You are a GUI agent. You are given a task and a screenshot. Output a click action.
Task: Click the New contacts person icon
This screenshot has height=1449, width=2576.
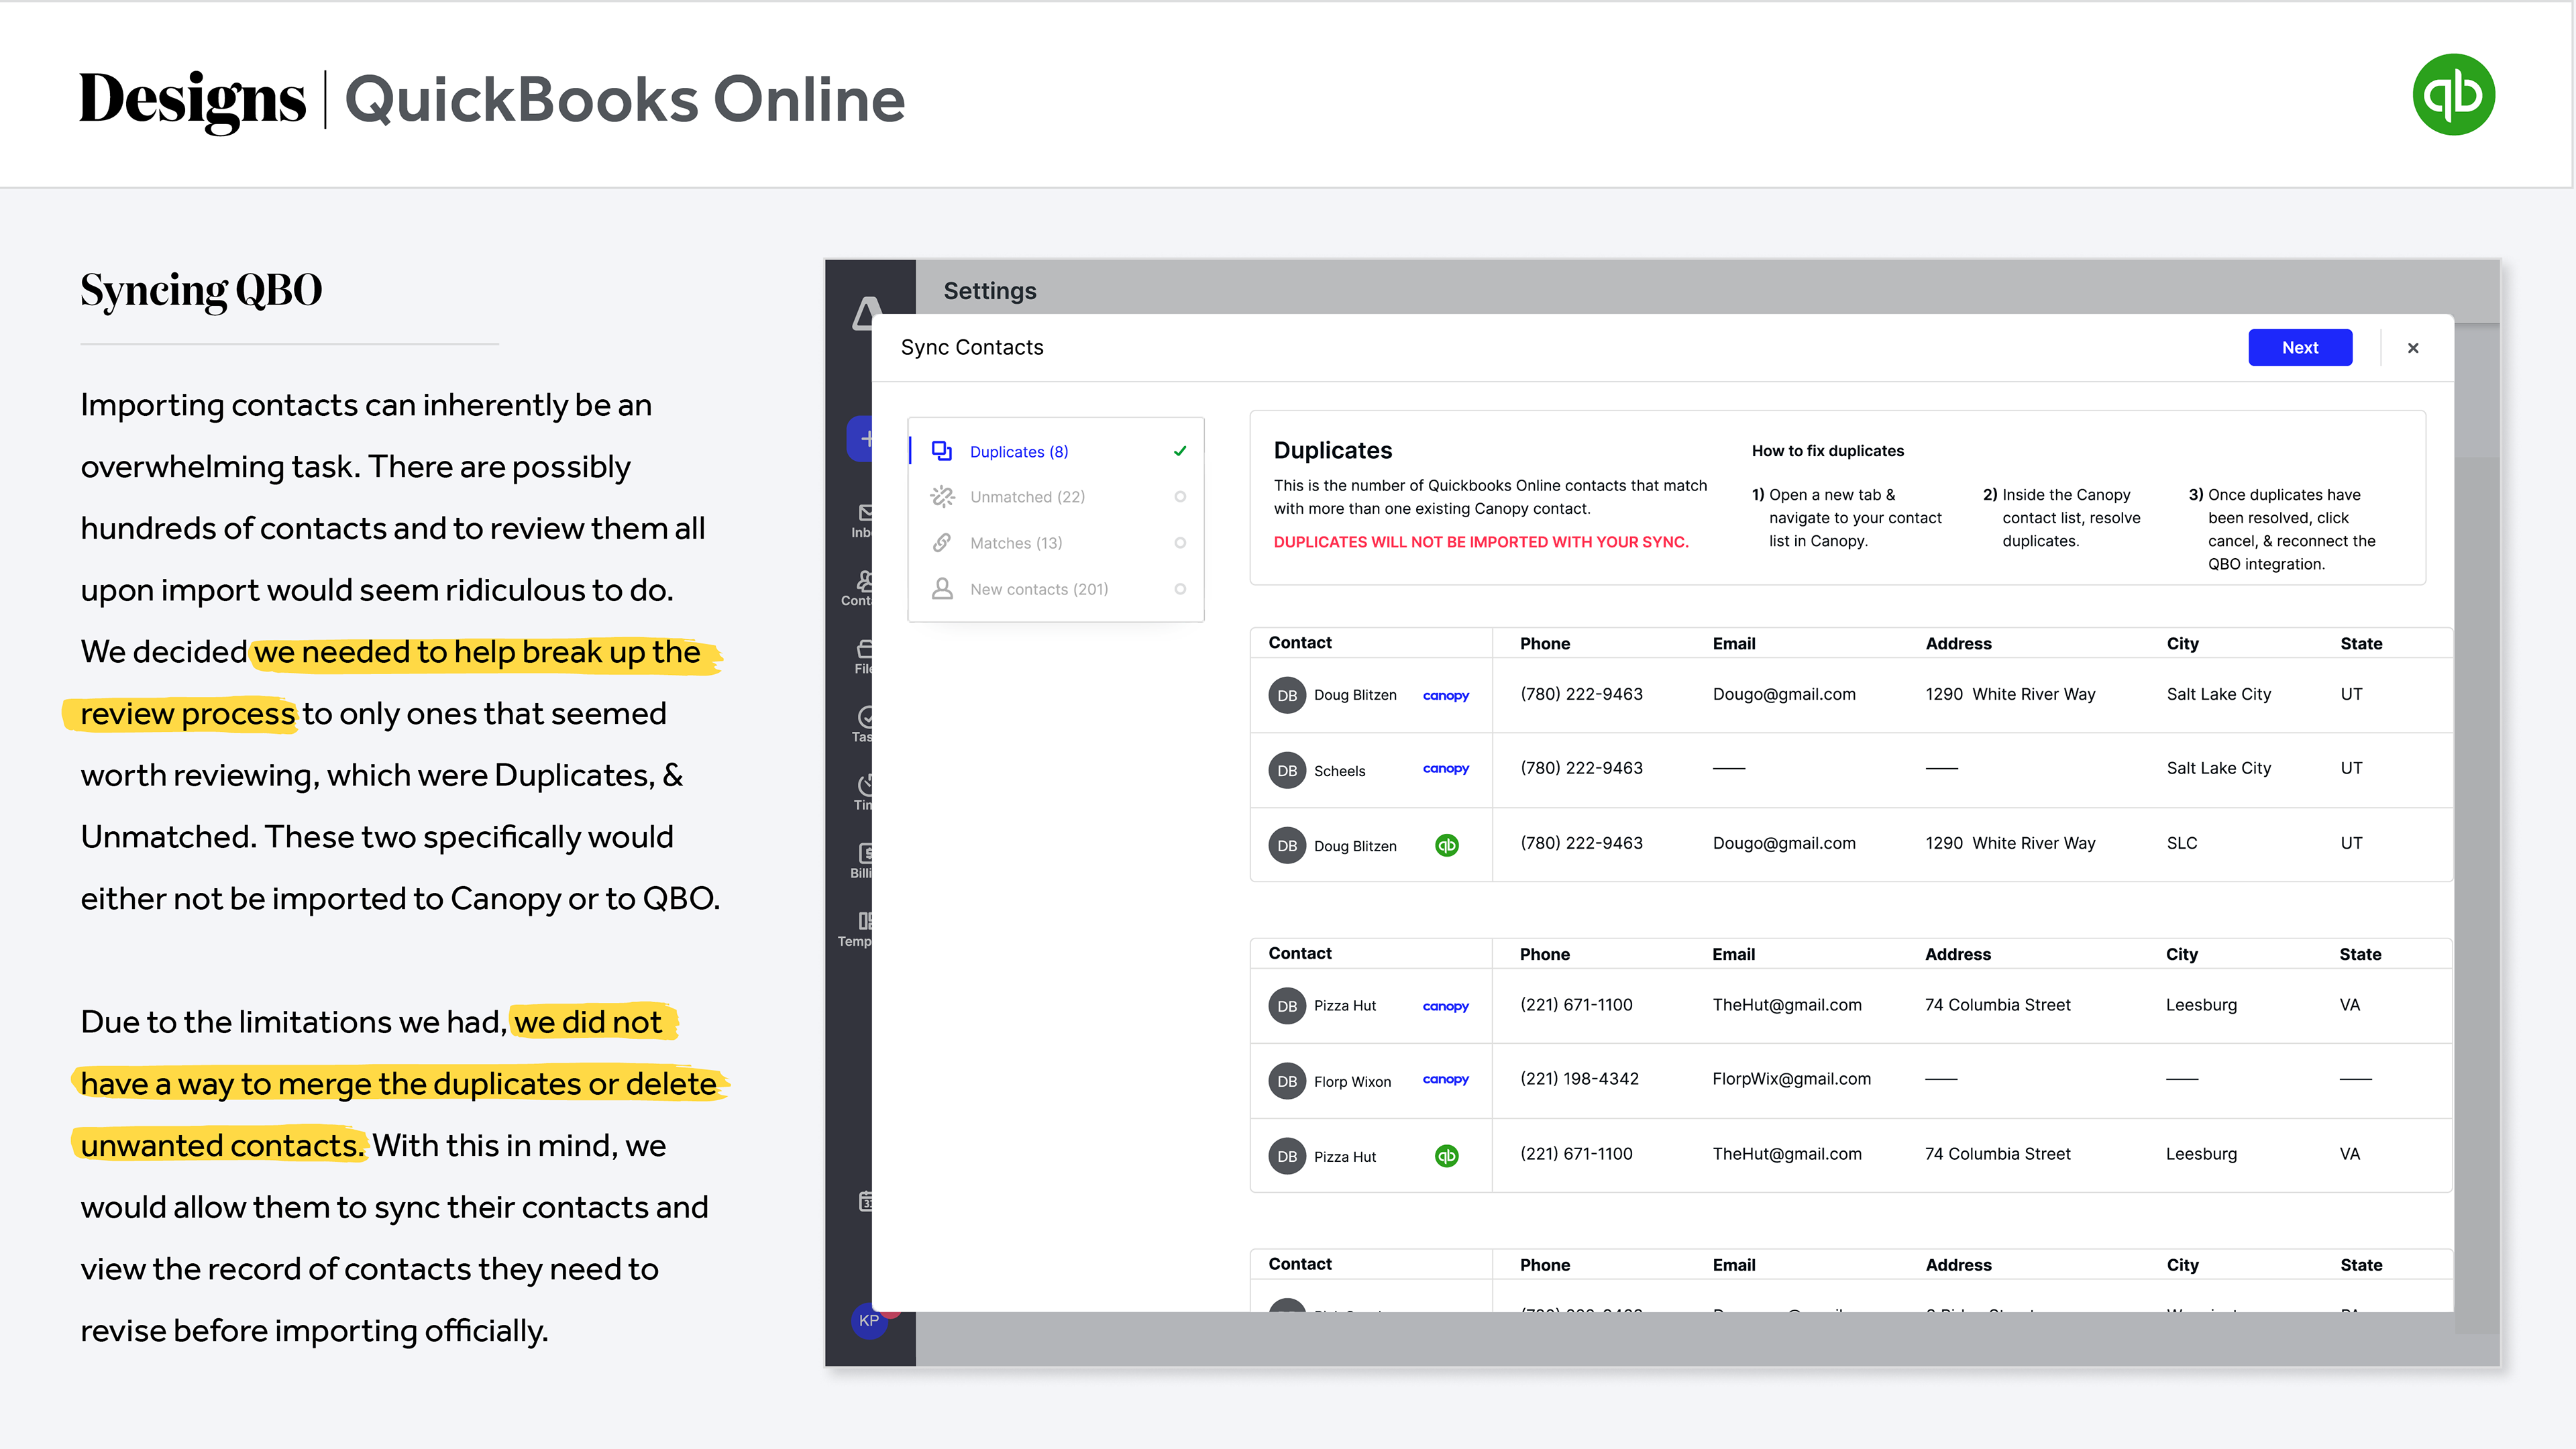pos(942,589)
